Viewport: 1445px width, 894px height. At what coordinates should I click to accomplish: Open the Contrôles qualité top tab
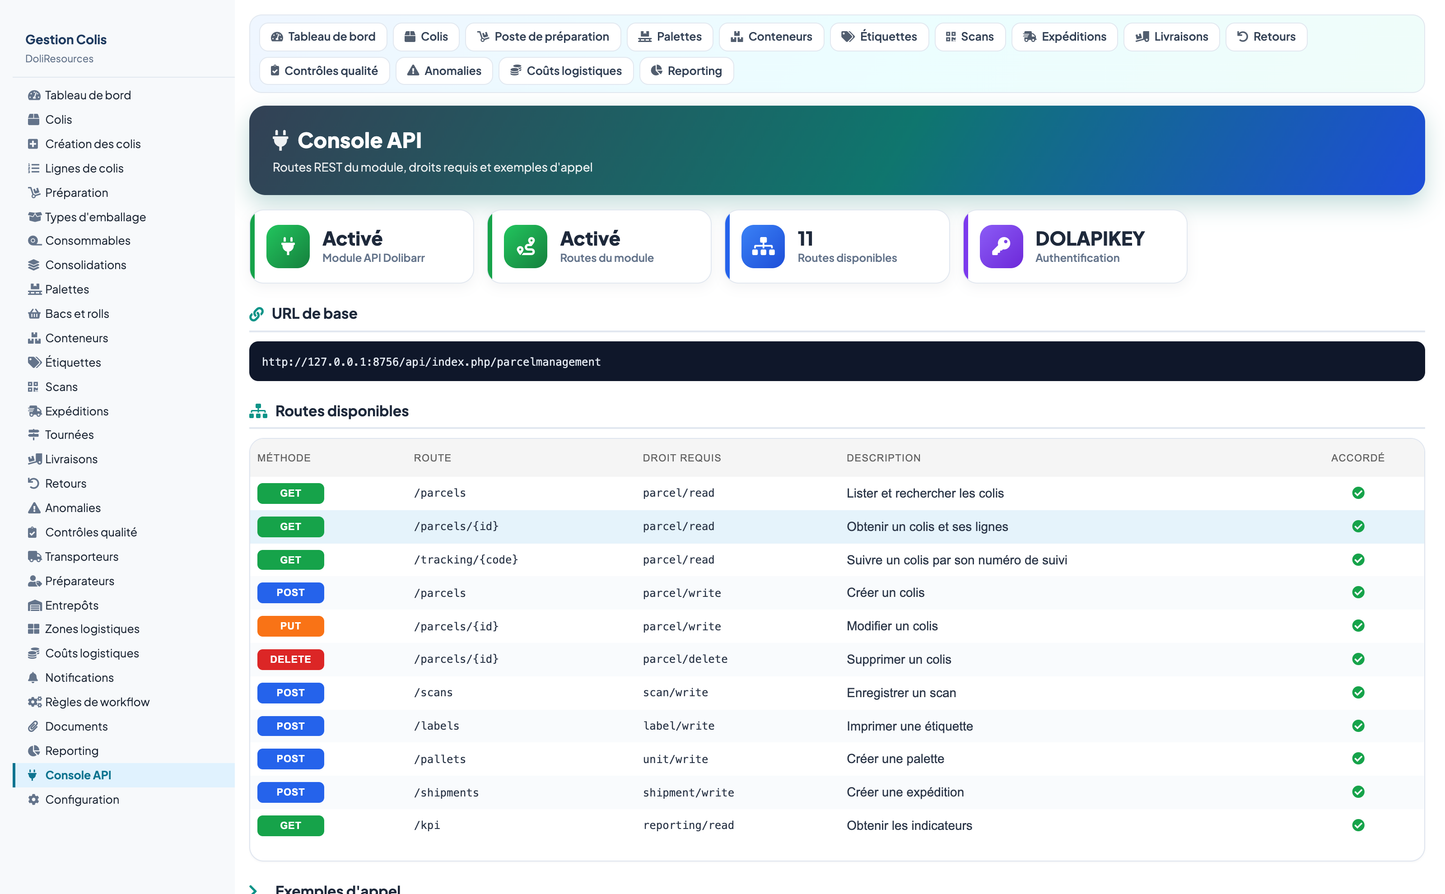point(325,71)
